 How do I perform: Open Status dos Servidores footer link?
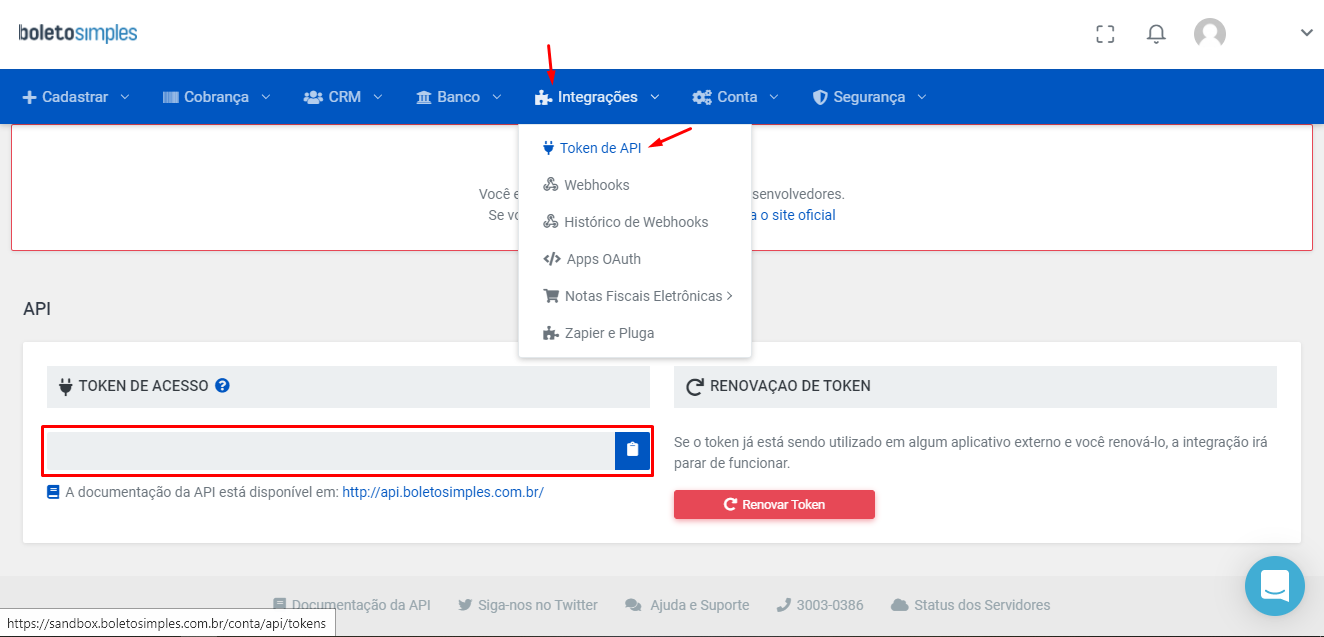pyautogui.click(x=981, y=605)
